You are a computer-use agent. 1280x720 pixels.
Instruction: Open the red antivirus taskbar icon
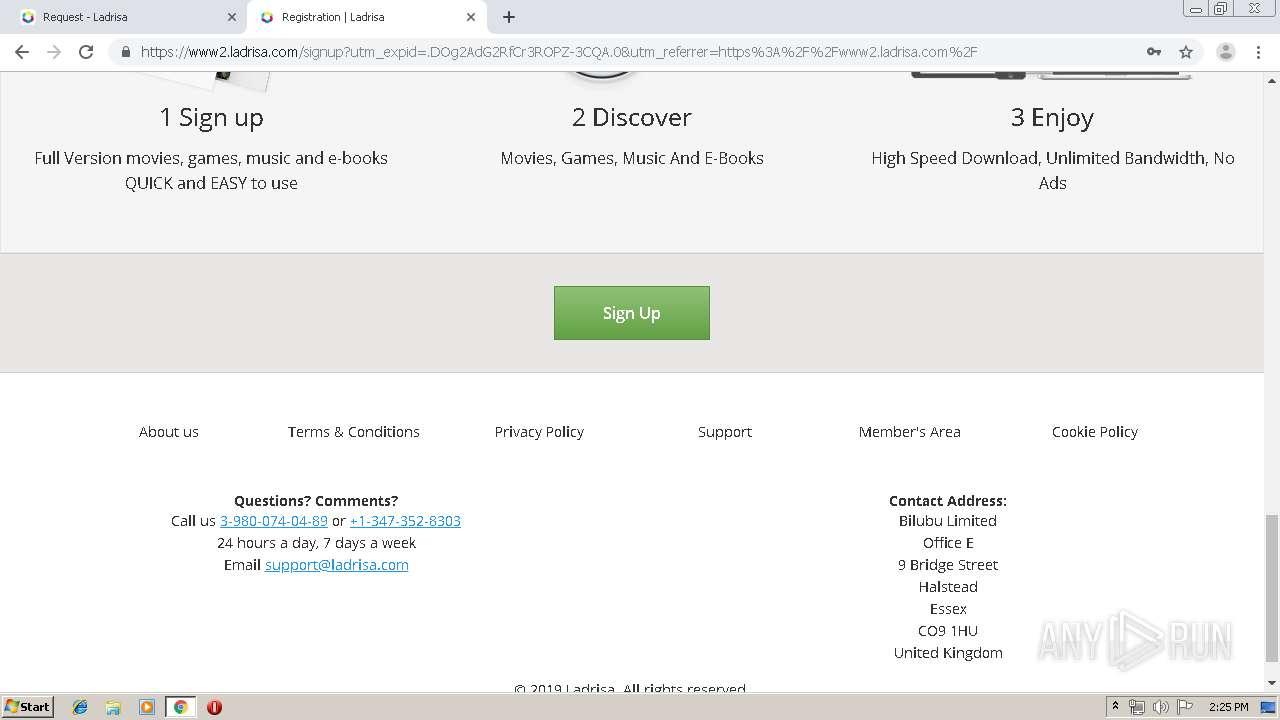[x=214, y=707]
